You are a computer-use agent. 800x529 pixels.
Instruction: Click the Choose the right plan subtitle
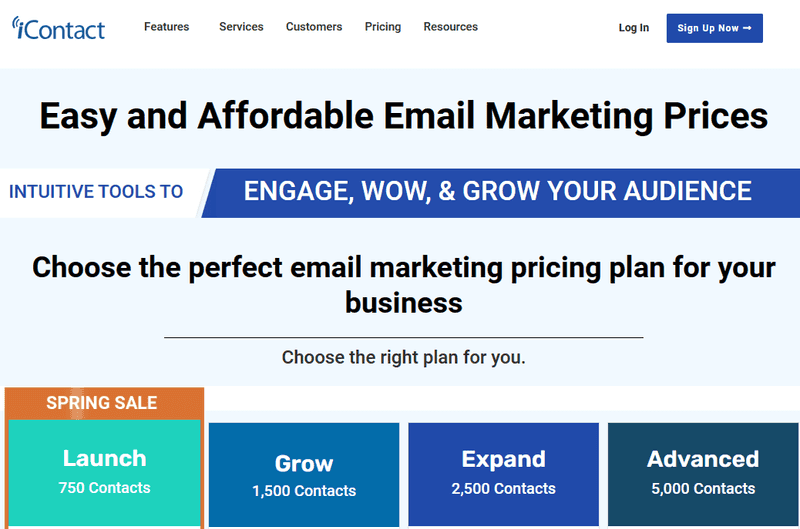pyautogui.click(x=404, y=358)
